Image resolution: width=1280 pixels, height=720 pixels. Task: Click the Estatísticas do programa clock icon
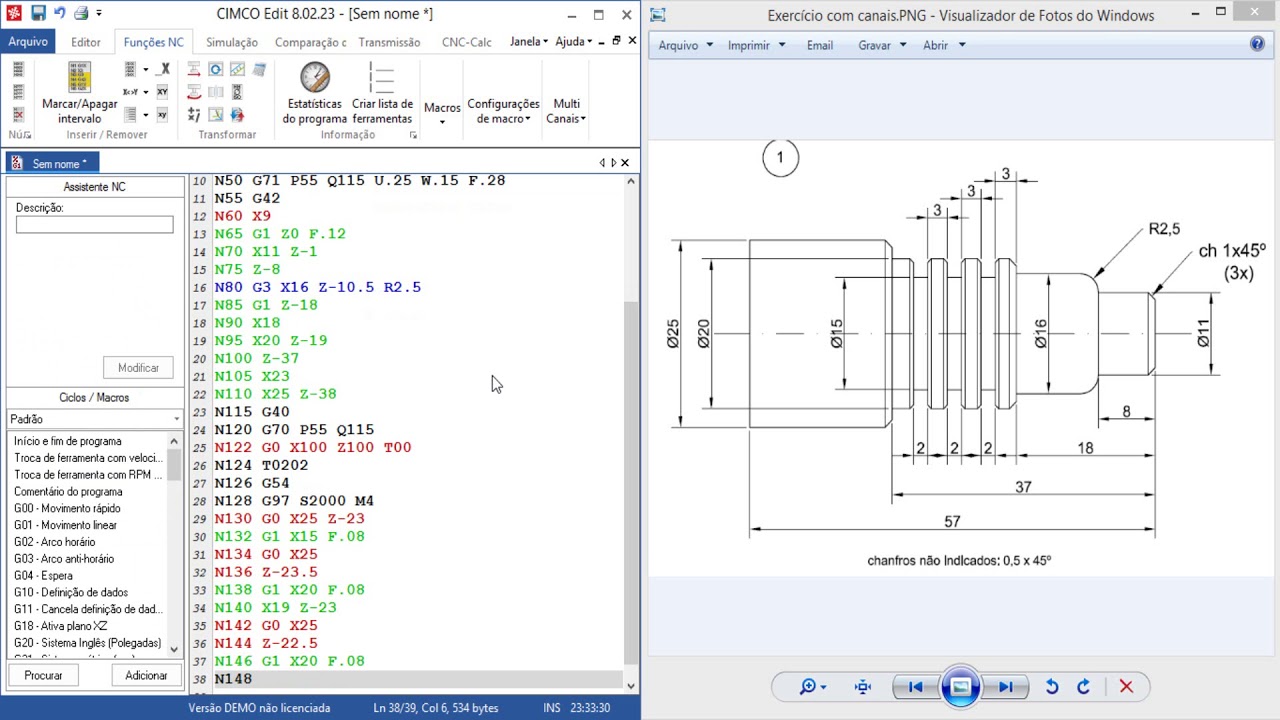click(314, 78)
